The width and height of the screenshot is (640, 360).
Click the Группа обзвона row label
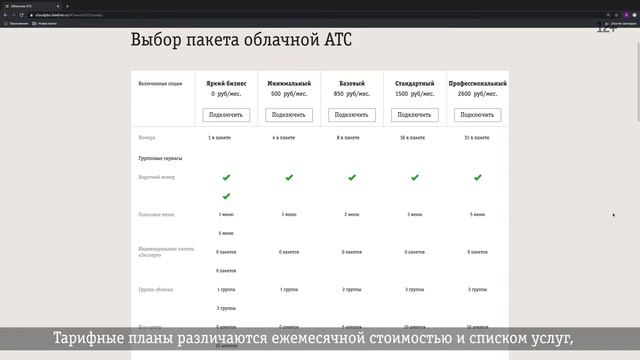click(x=156, y=290)
